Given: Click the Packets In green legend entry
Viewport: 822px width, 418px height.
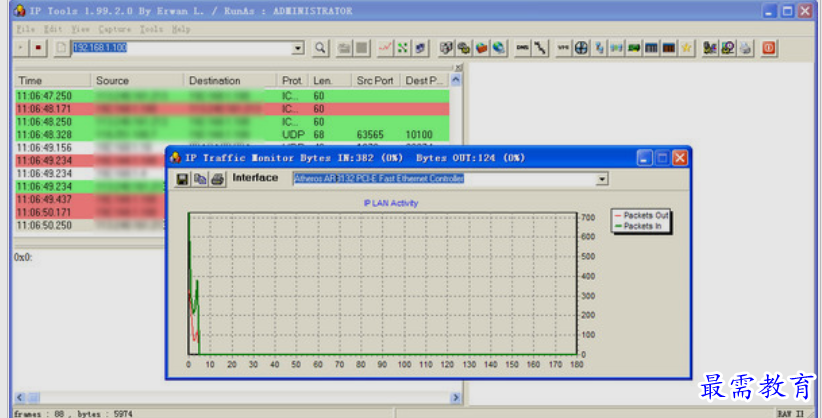Looking at the screenshot, I should [x=638, y=226].
